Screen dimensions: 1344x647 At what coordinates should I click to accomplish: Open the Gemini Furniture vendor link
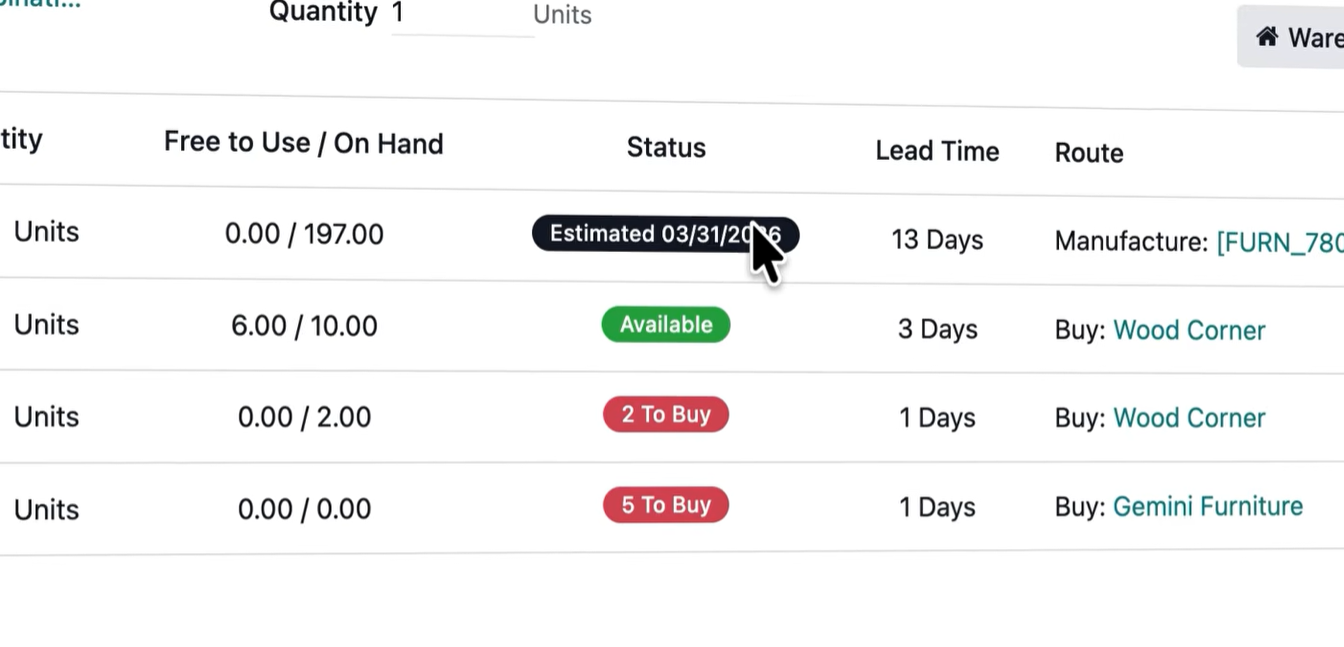[x=1207, y=506]
